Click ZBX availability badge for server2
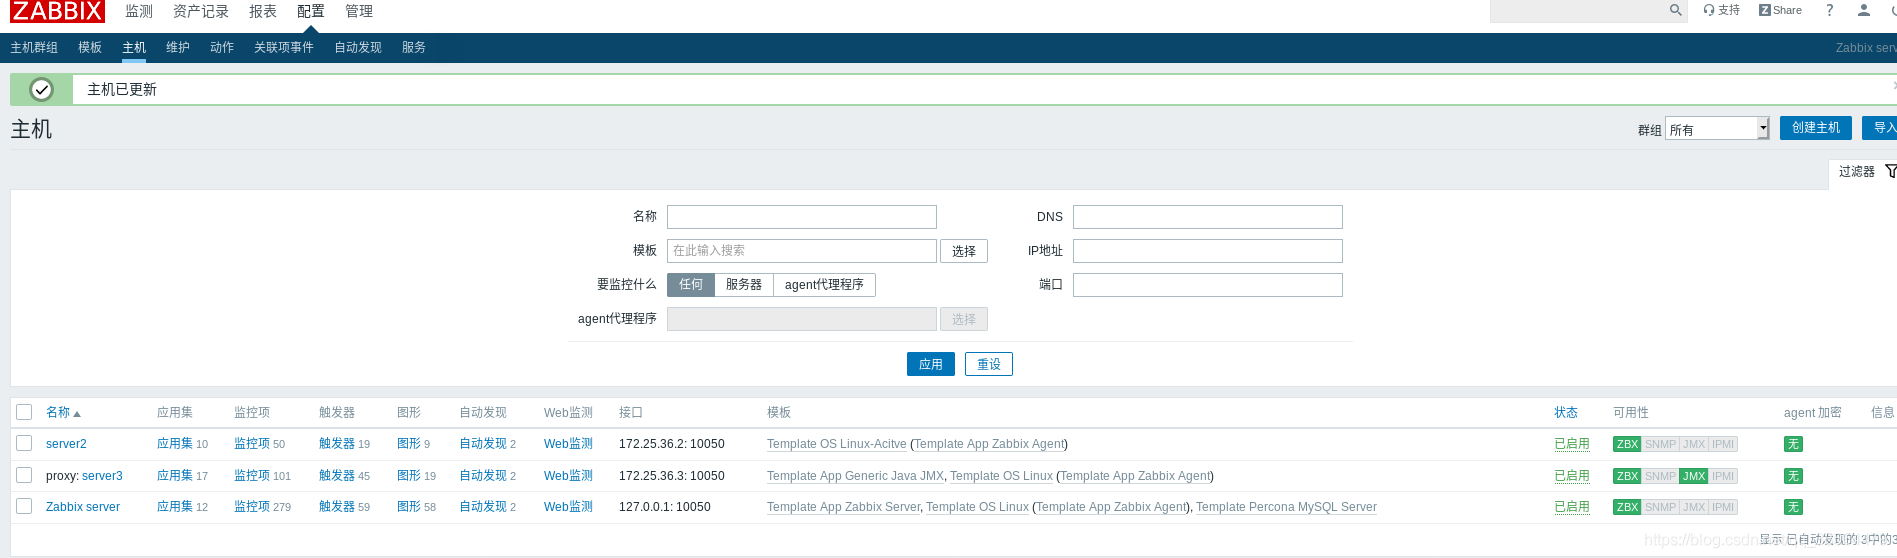 pos(1627,444)
